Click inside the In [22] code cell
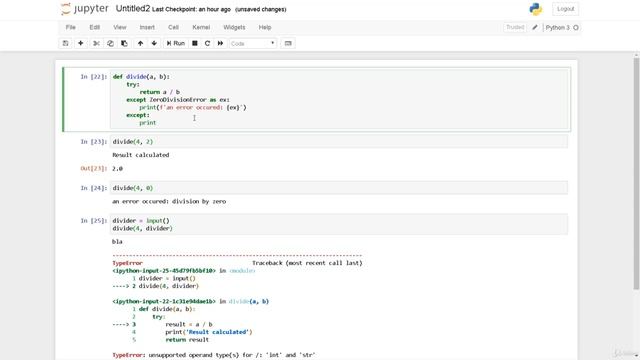 click(339, 99)
